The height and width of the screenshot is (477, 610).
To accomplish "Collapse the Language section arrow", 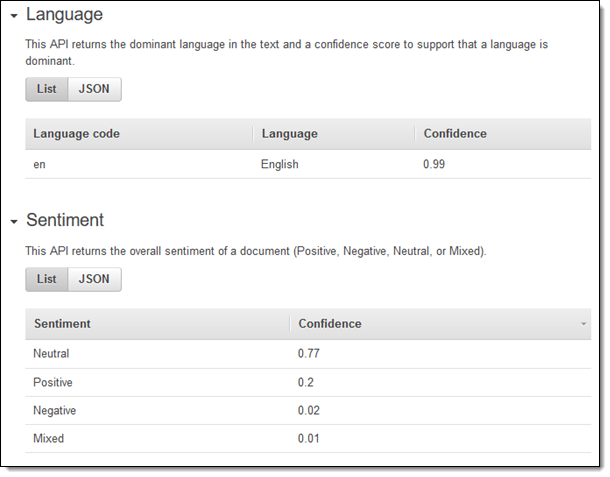I will click(14, 16).
